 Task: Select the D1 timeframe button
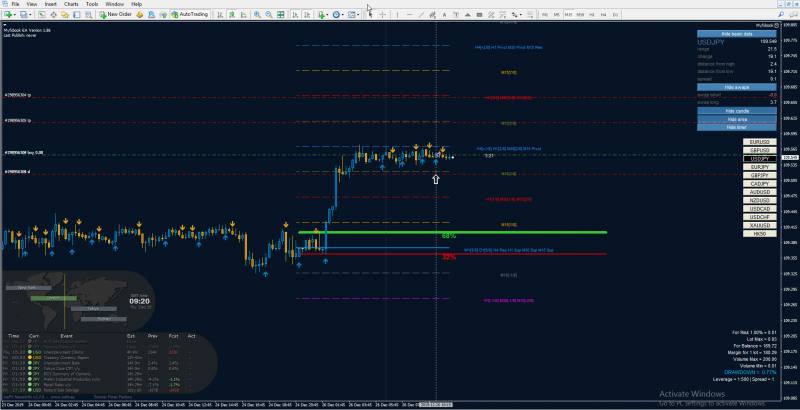[x=615, y=15]
